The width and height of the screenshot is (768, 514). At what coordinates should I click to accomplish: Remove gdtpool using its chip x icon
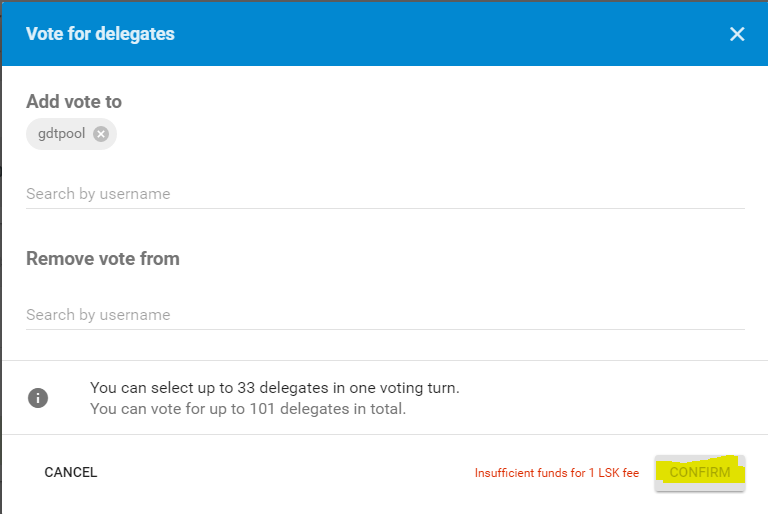click(x=101, y=134)
